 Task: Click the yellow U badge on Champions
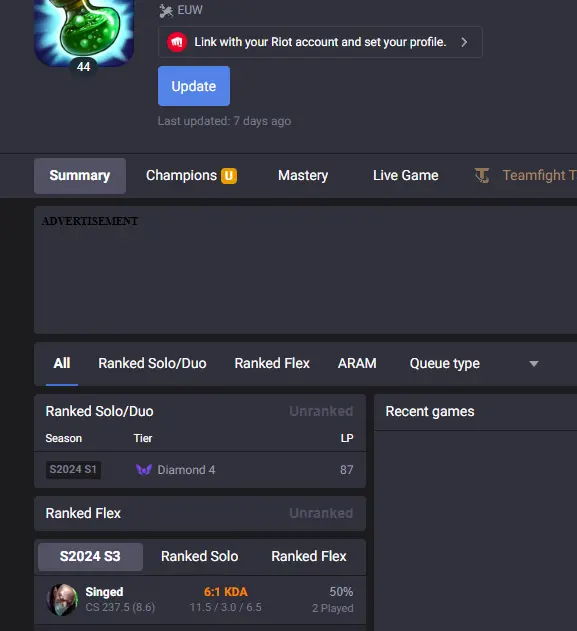229,176
